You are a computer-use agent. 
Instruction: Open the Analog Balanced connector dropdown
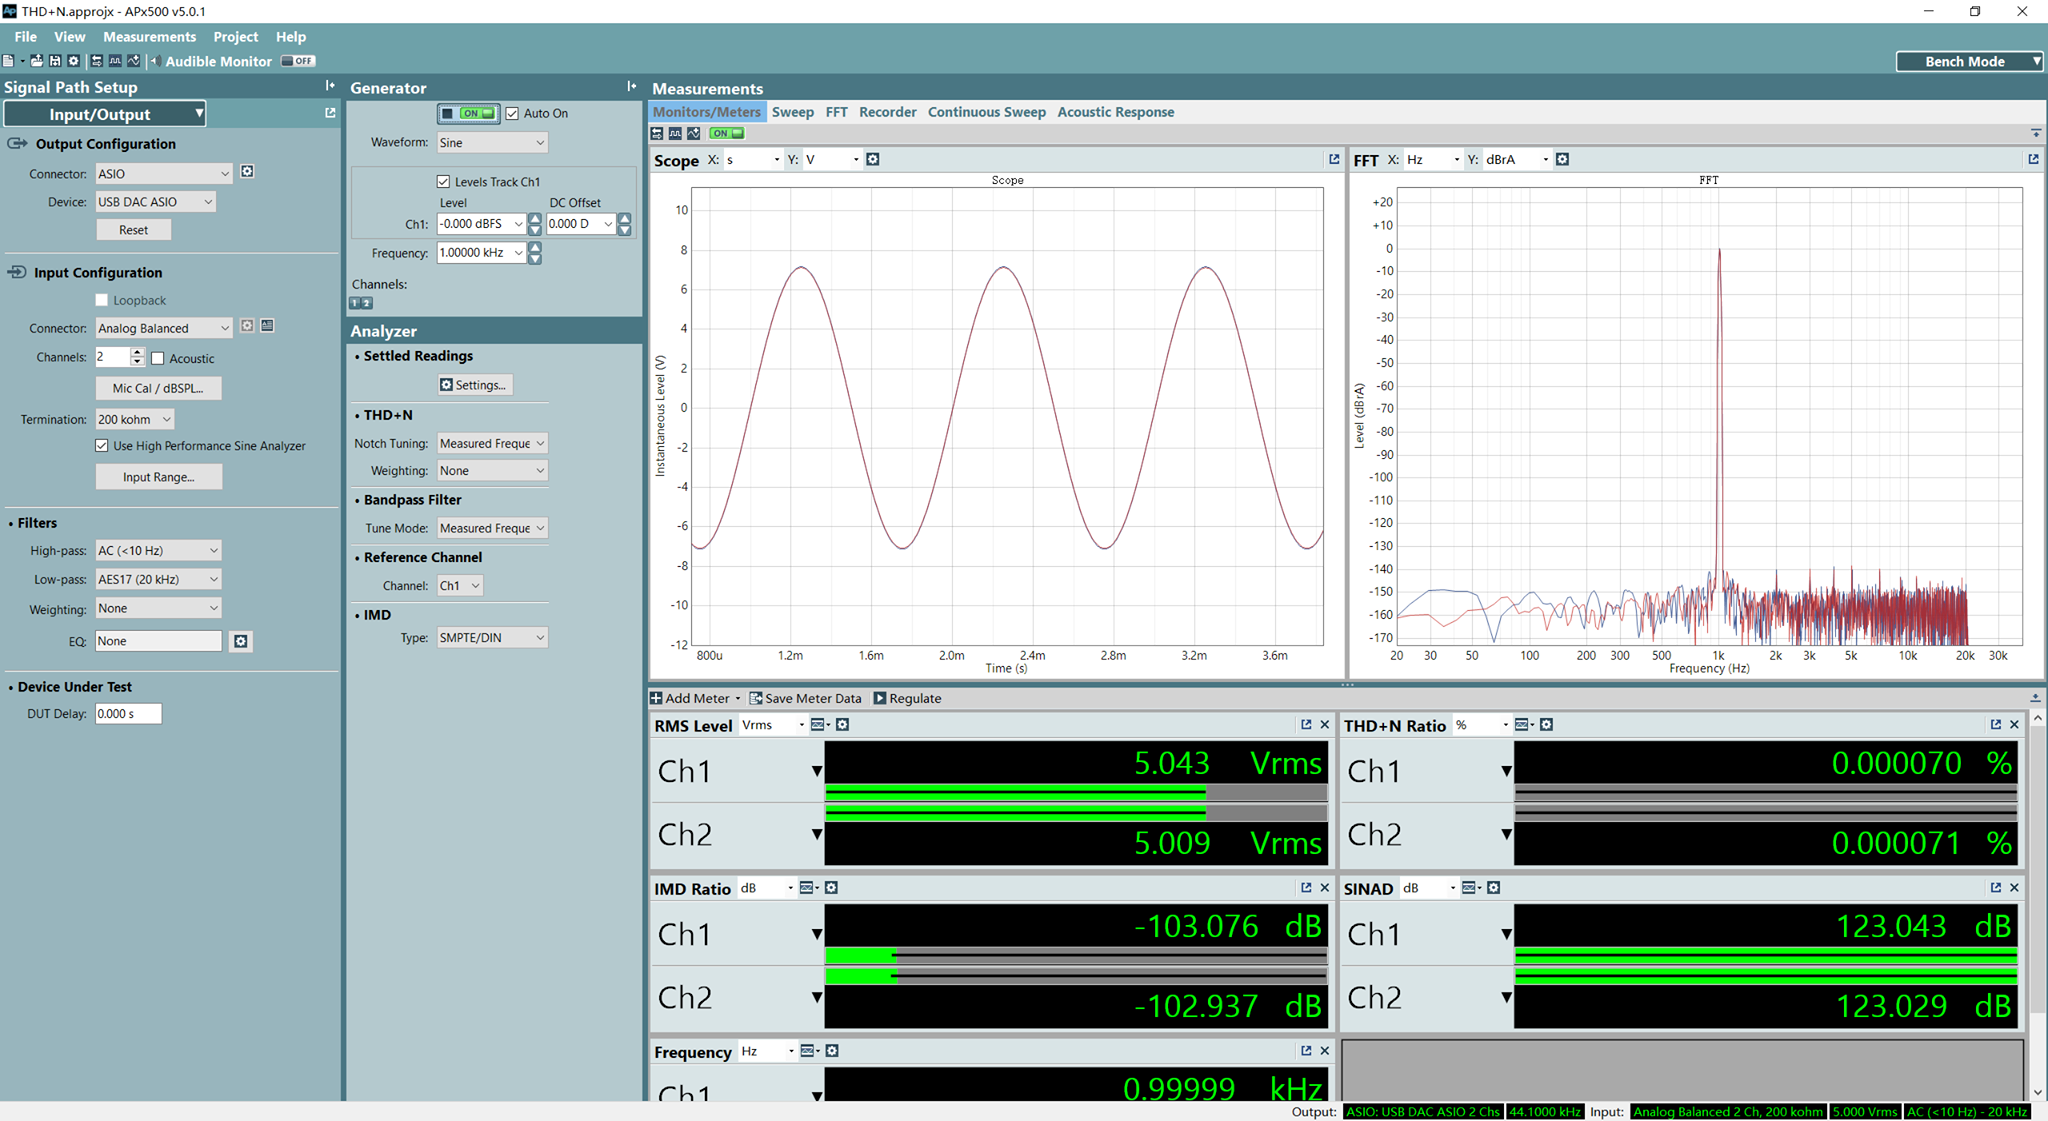click(x=163, y=328)
